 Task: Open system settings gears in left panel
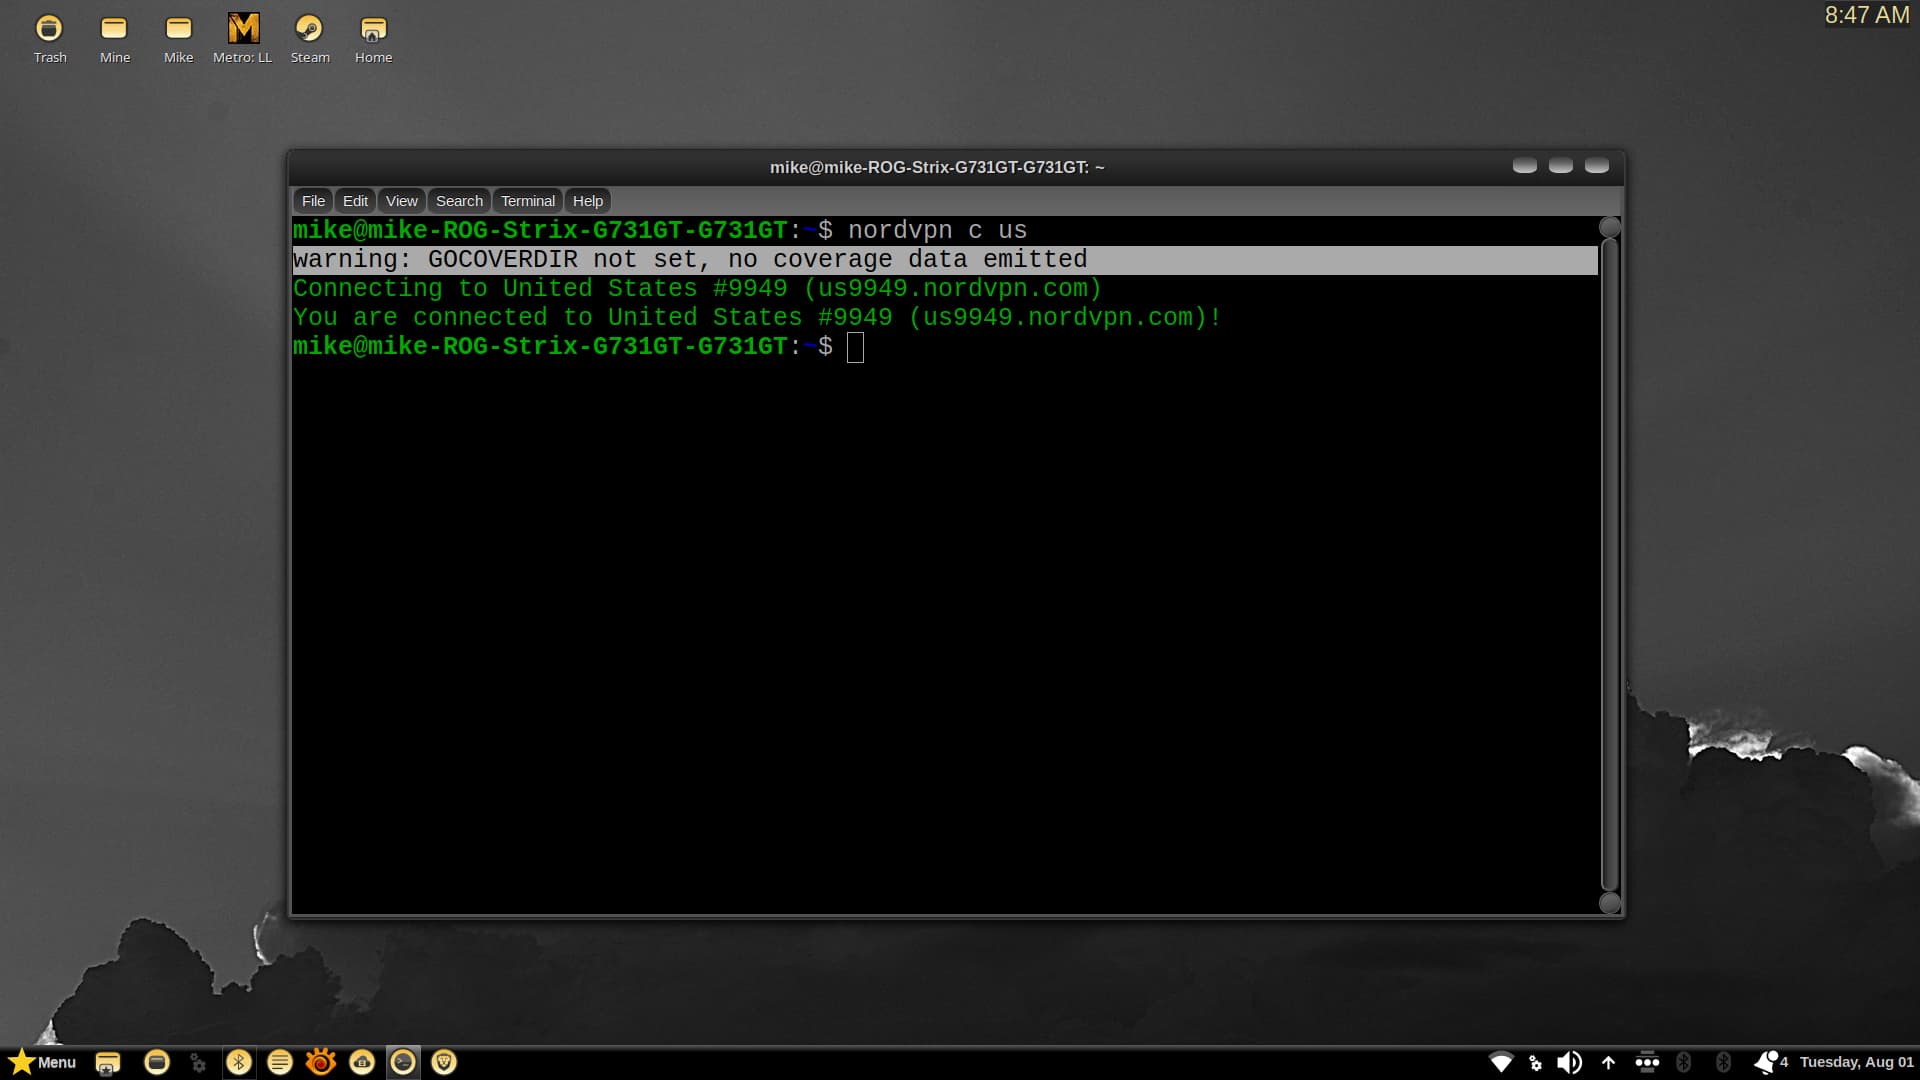point(198,1062)
